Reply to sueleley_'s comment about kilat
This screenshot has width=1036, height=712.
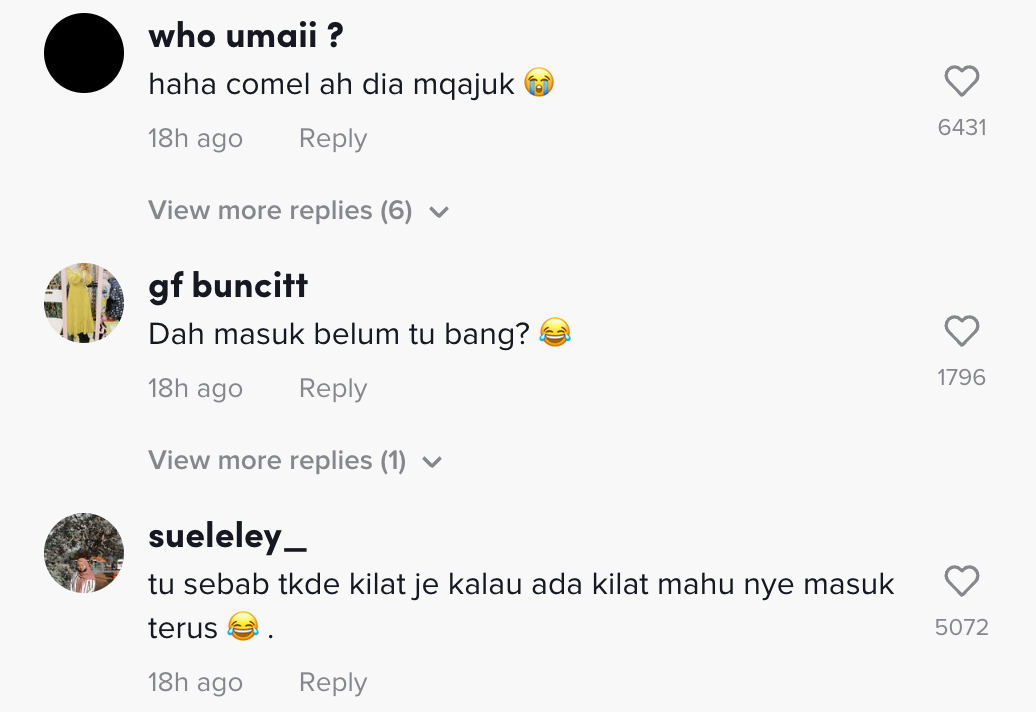pos(332,683)
